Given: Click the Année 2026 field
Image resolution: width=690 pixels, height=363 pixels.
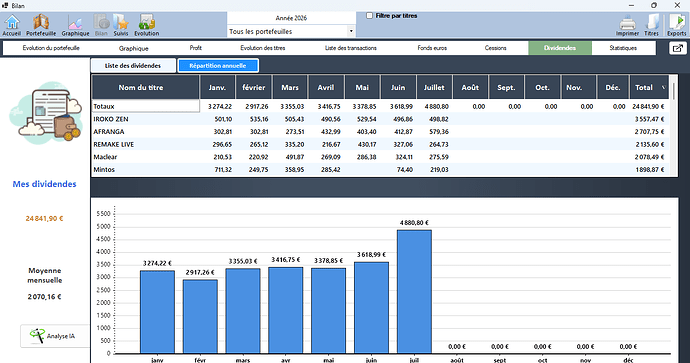Looking at the screenshot, I should pyautogui.click(x=291, y=18).
